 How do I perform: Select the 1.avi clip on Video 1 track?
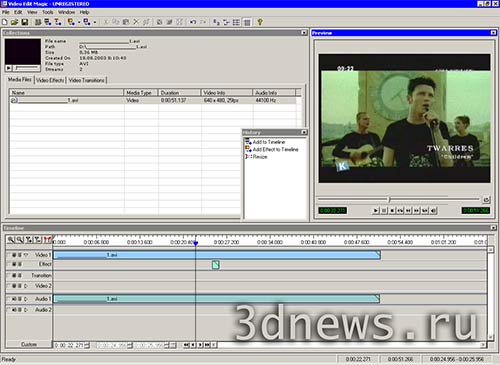coord(217,255)
